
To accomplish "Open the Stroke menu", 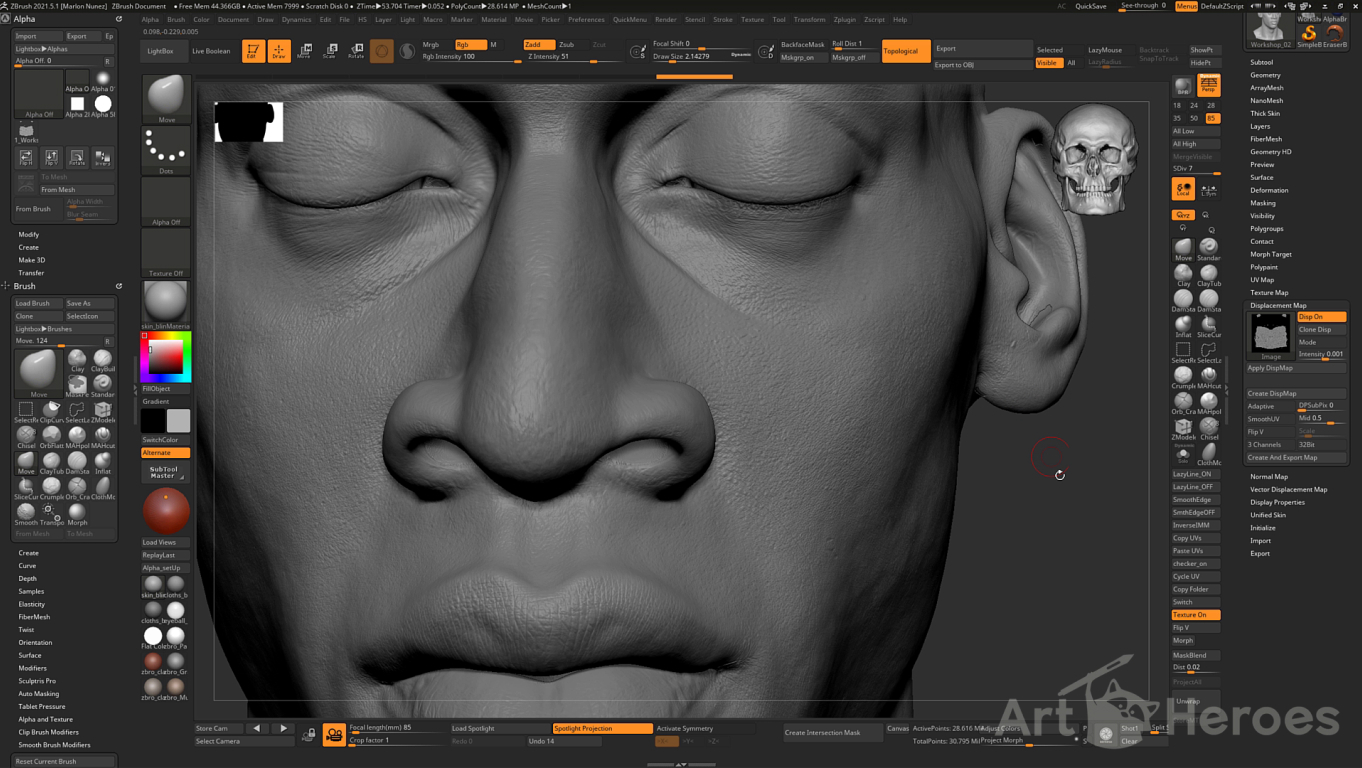I will (723, 19).
